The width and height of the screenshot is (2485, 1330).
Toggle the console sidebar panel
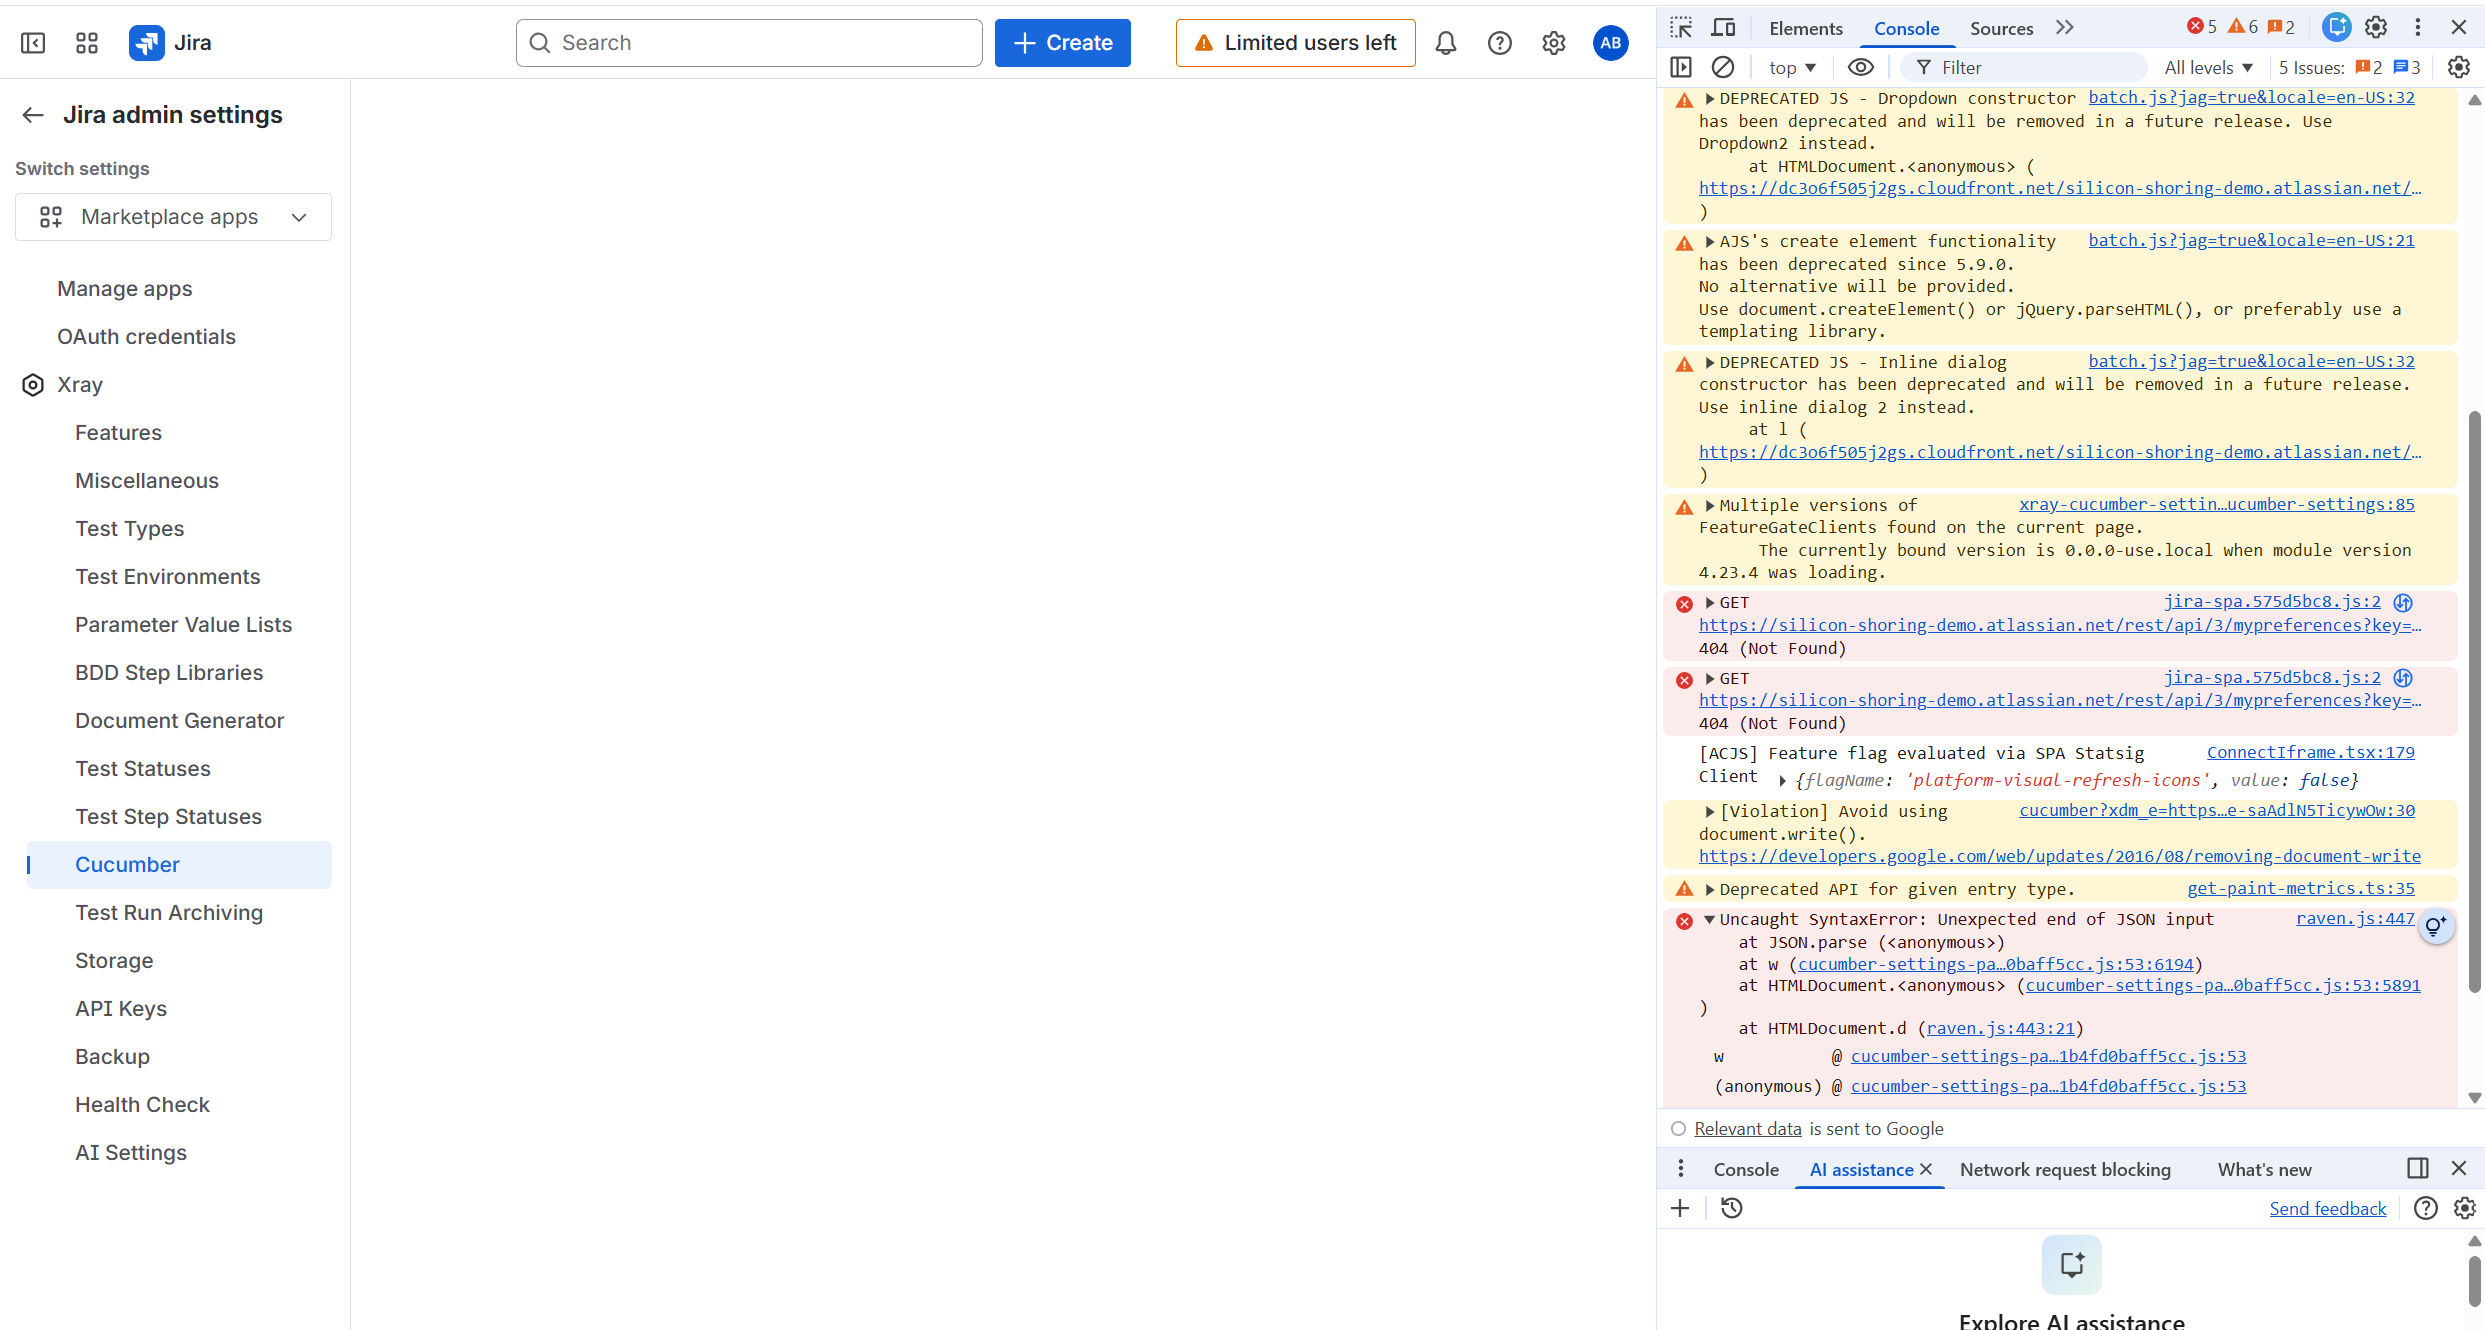(1681, 67)
